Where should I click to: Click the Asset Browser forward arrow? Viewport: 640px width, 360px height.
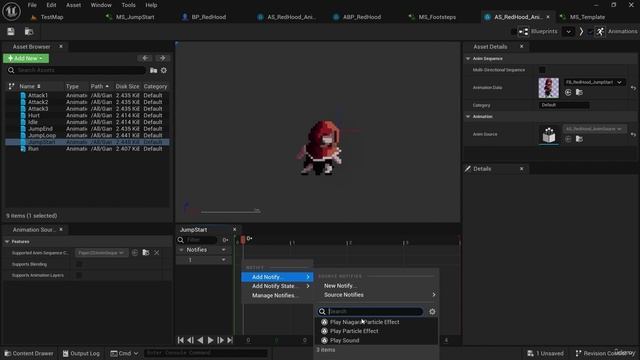[162, 58]
